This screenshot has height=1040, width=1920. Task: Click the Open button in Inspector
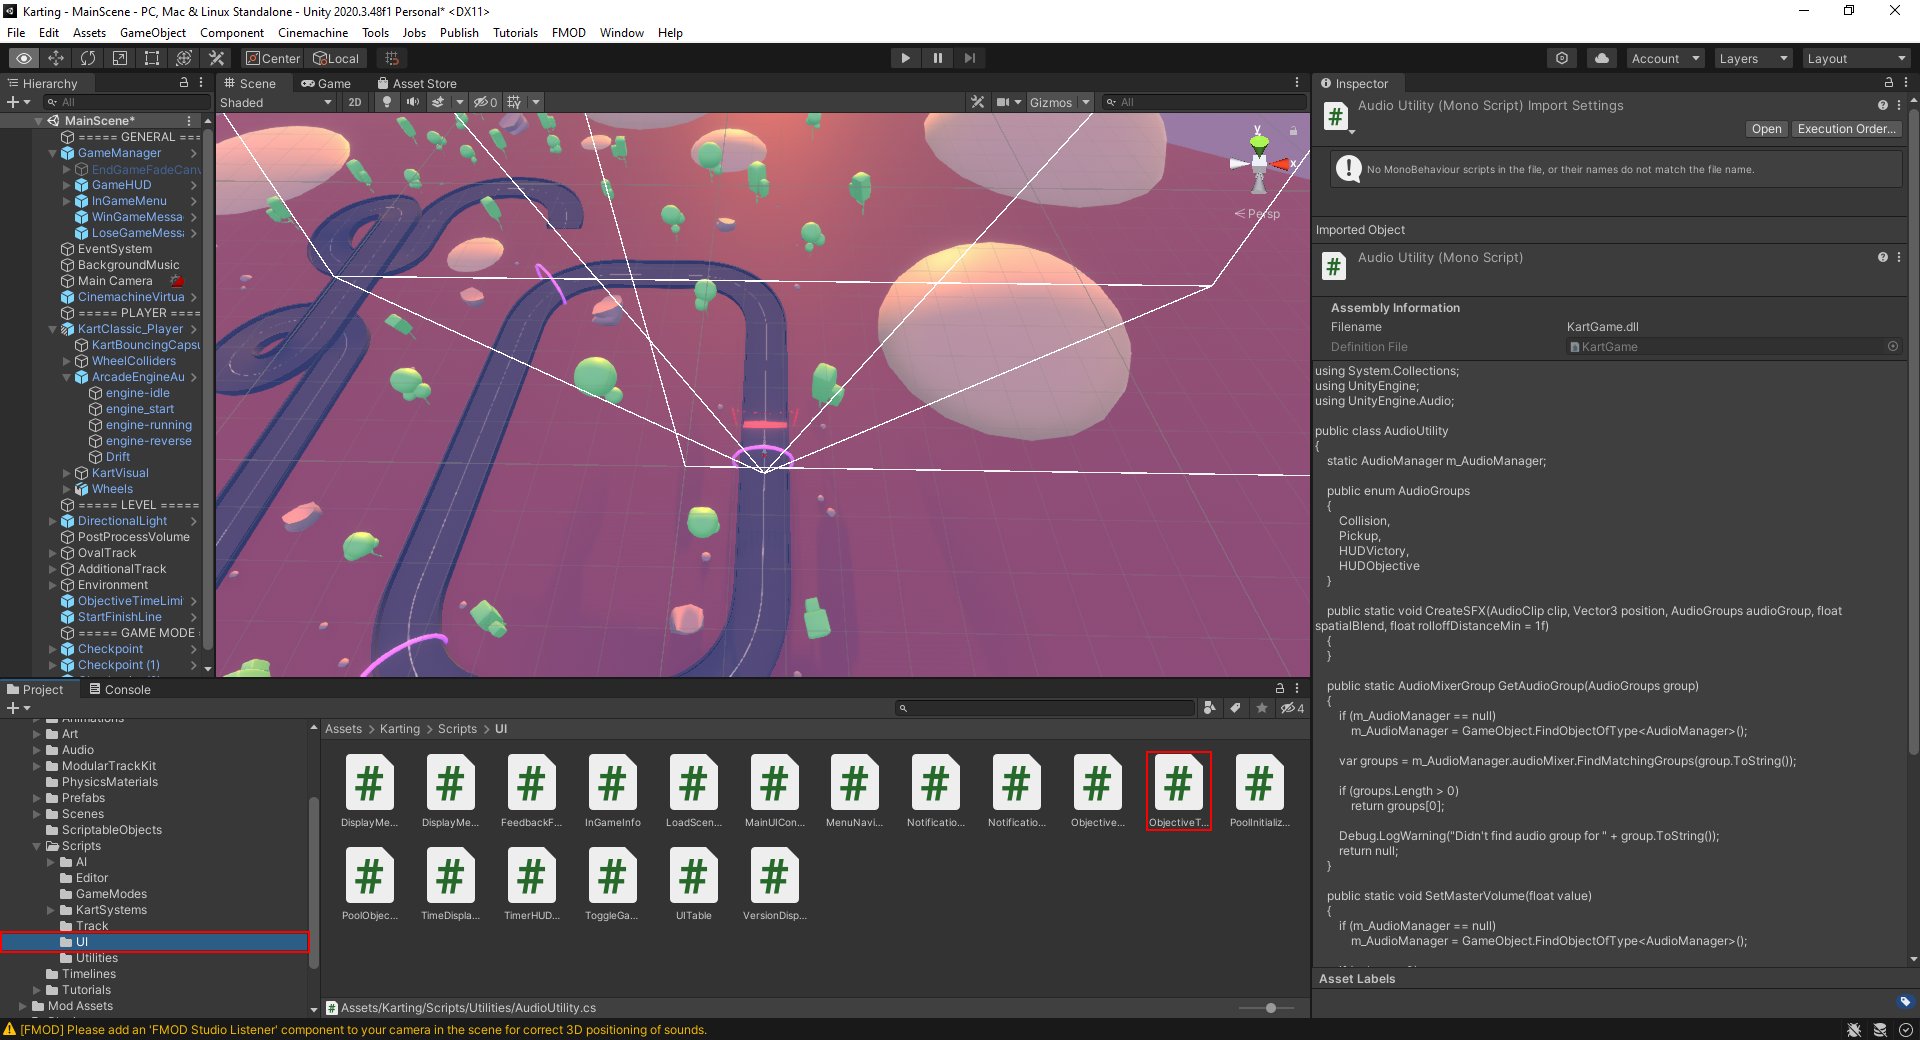tap(1766, 129)
